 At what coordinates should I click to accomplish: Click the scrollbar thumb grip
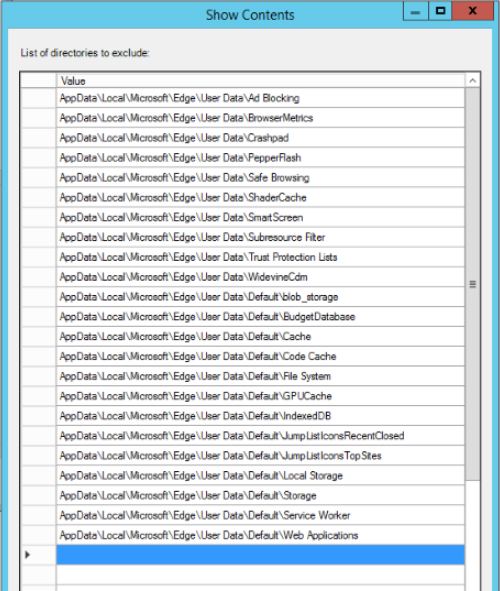click(472, 284)
